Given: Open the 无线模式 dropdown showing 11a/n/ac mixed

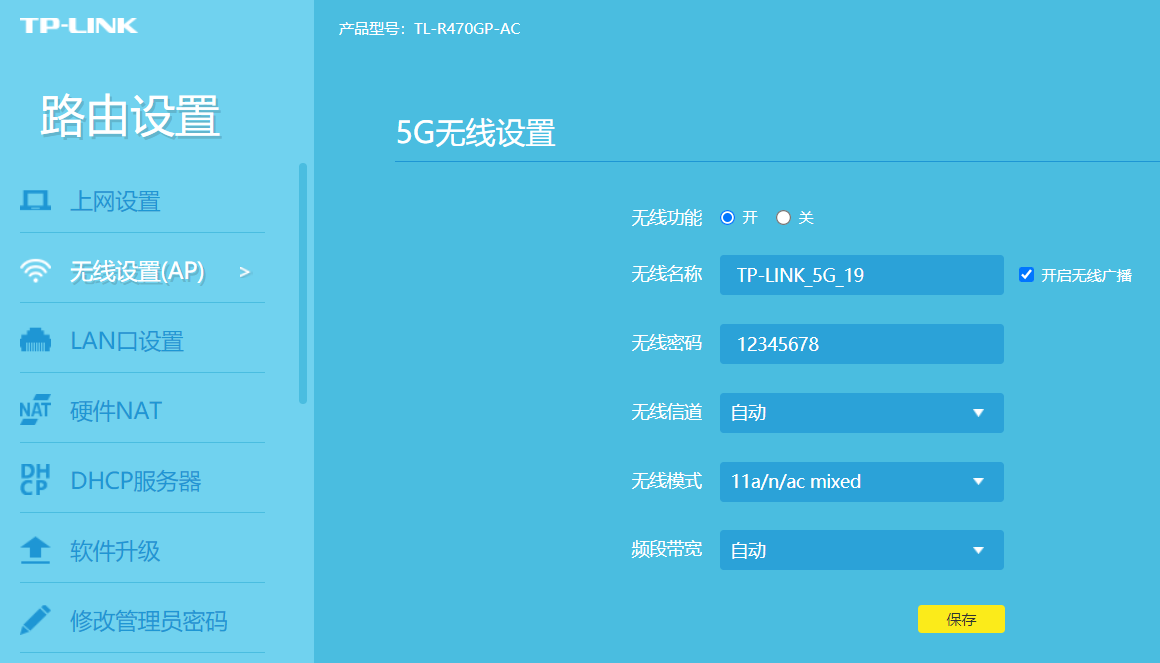Looking at the screenshot, I should pyautogui.click(x=861, y=481).
